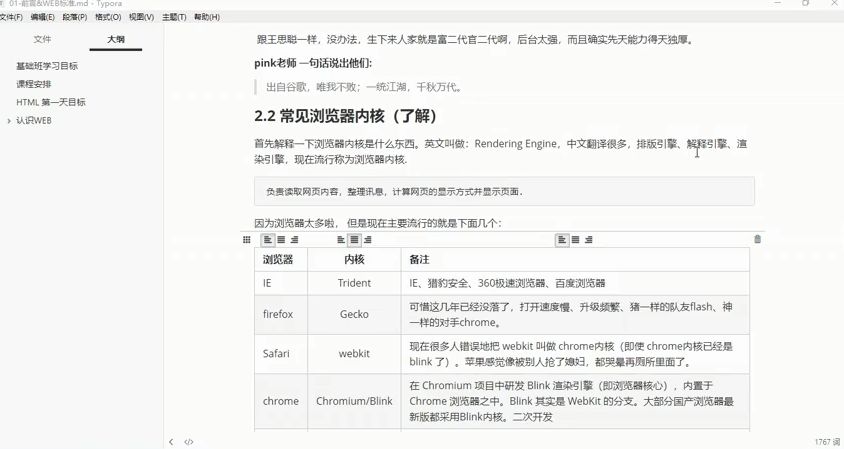Toggle source code mode icon in status bar
Screen dimensions: 844x449
tap(189, 441)
